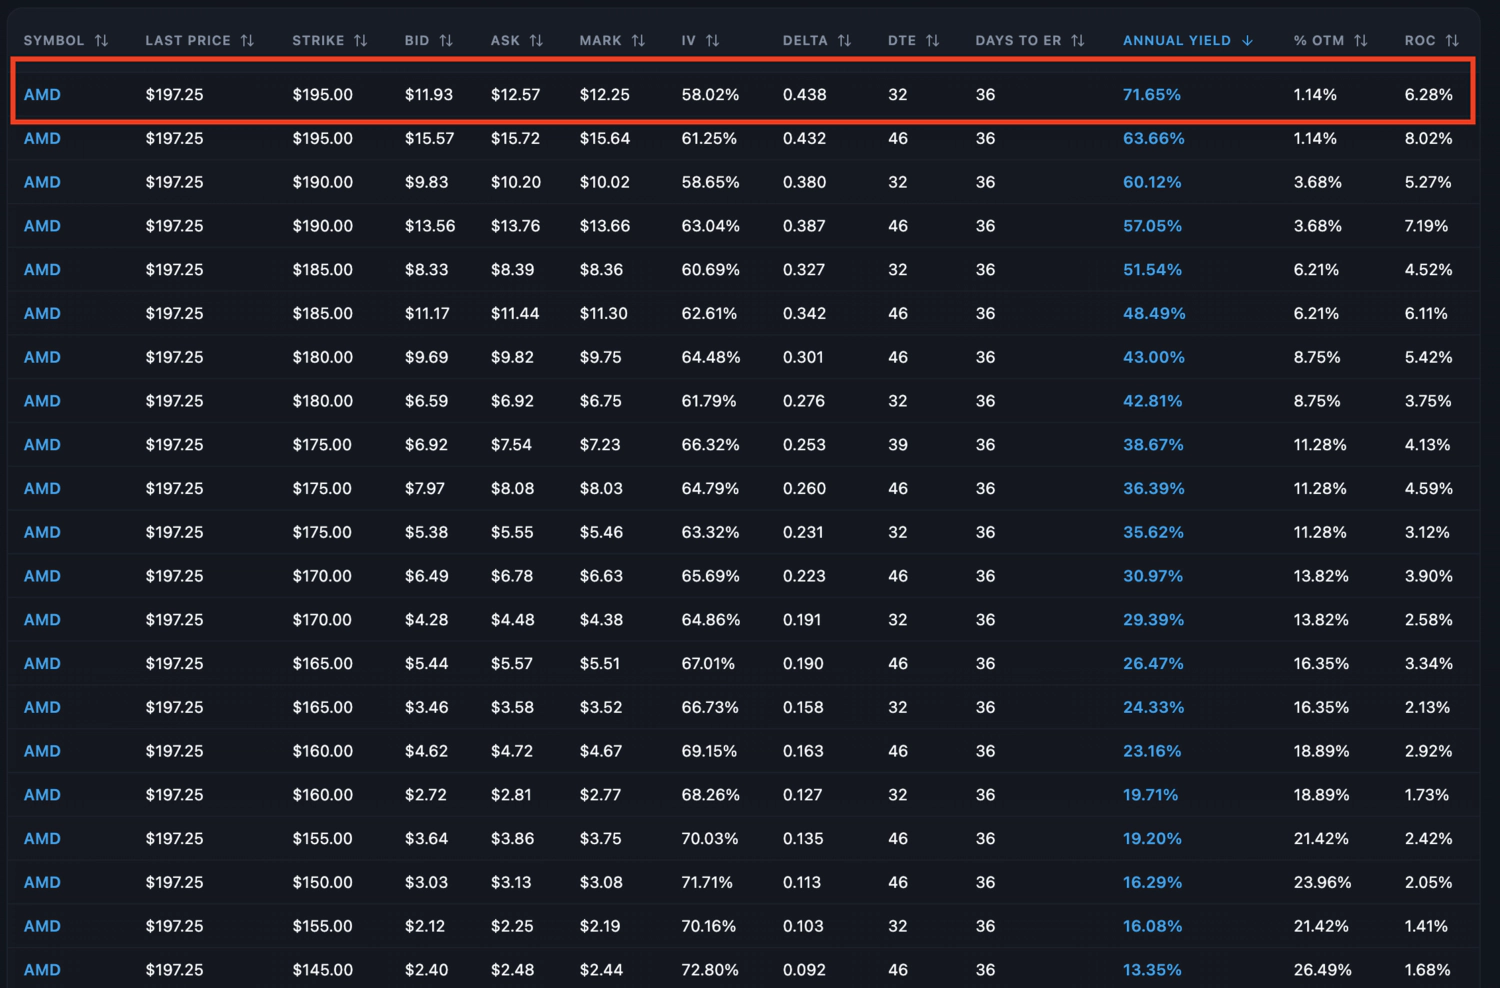Click the sort icon next to DELTA
The width and height of the screenshot is (1500, 988).
[x=844, y=41]
